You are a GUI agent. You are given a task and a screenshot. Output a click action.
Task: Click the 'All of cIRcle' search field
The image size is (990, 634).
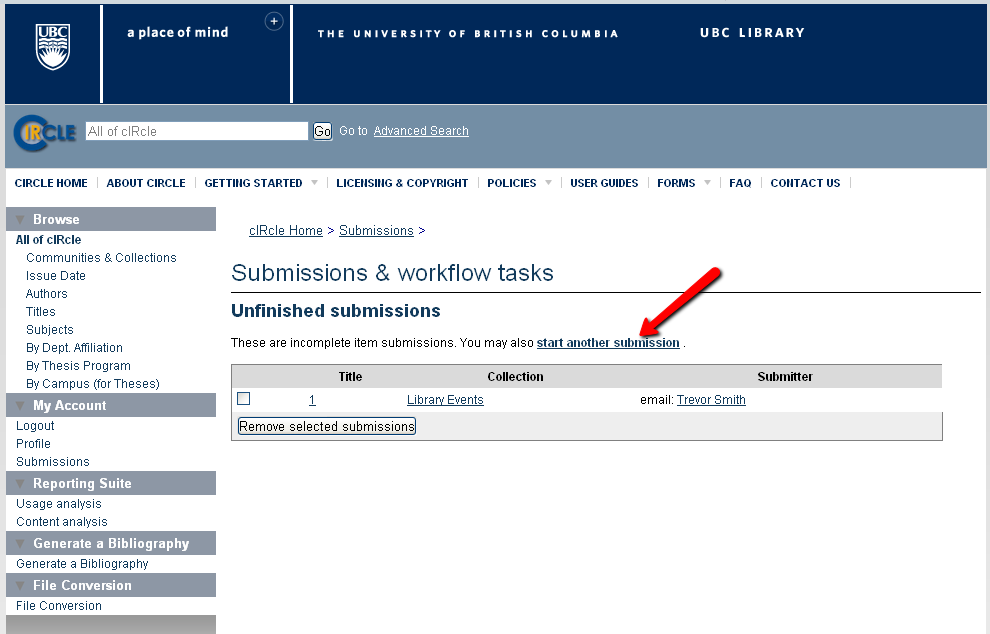pyautogui.click(x=197, y=131)
